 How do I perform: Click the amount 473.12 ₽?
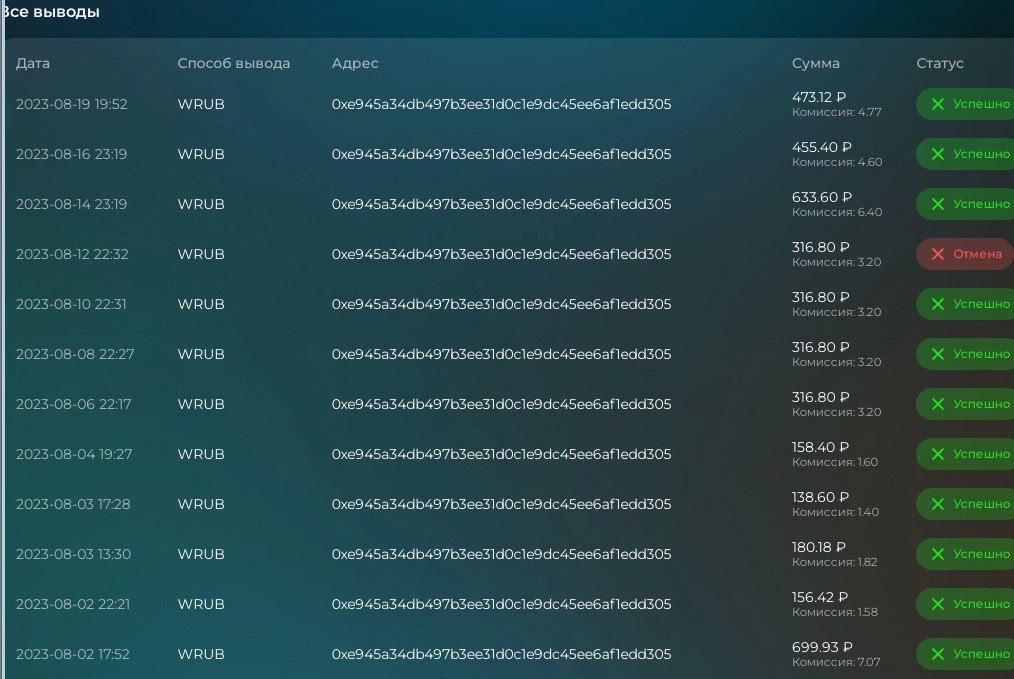coord(819,97)
